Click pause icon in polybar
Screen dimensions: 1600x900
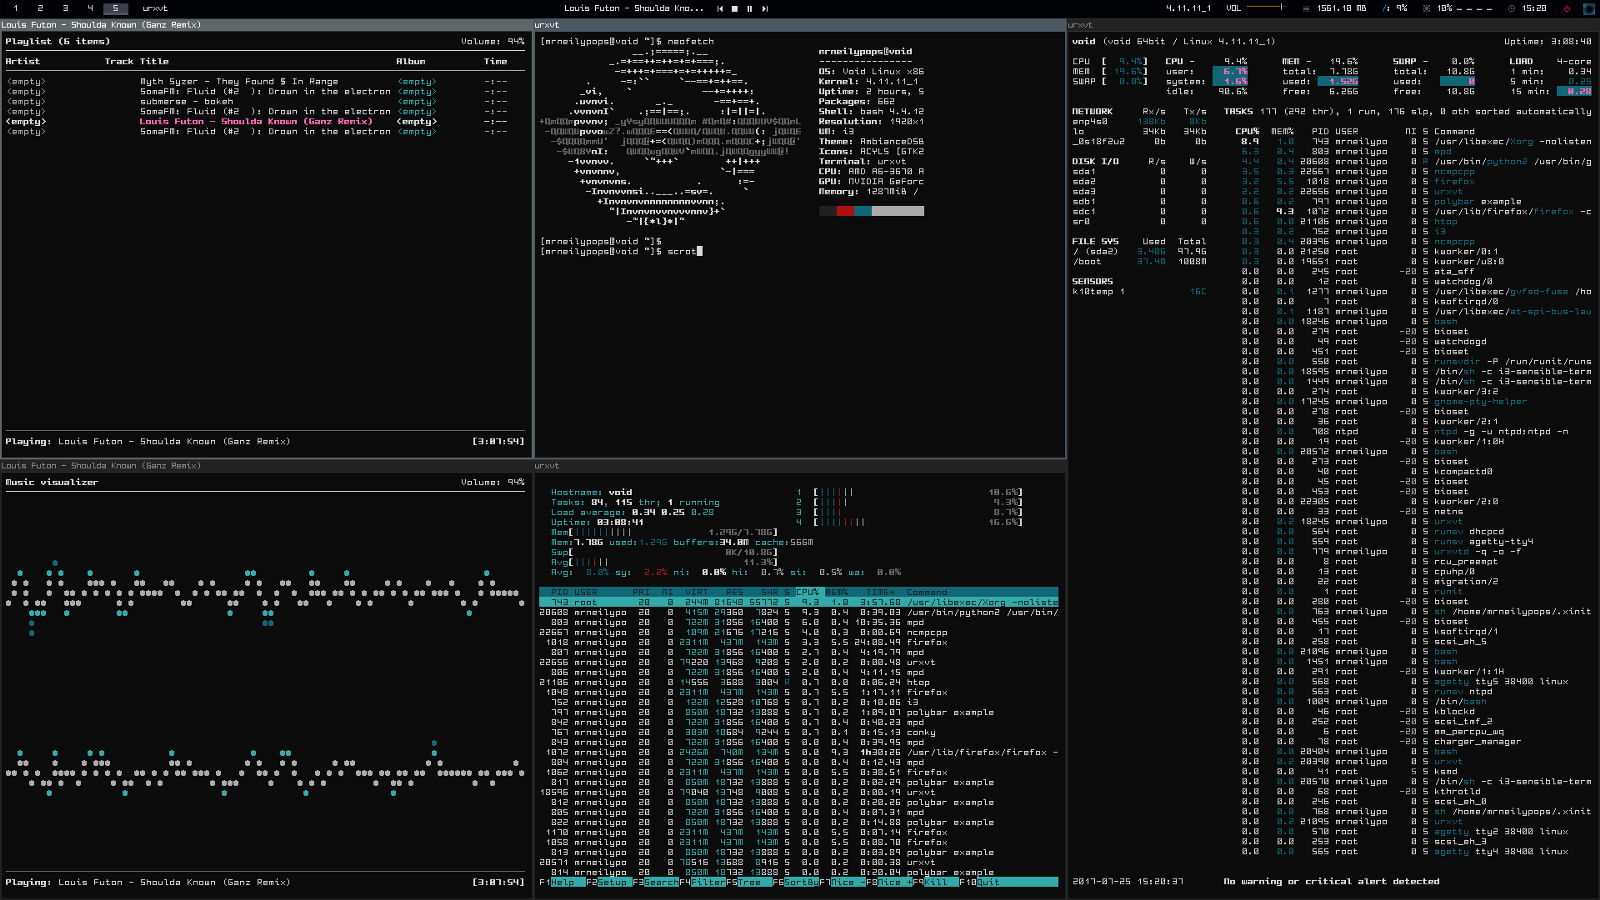pyautogui.click(x=750, y=8)
